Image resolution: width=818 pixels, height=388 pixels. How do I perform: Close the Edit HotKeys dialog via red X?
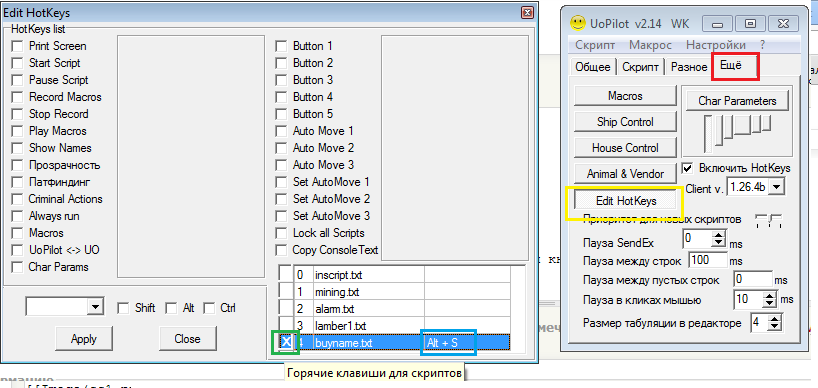(x=527, y=13)
